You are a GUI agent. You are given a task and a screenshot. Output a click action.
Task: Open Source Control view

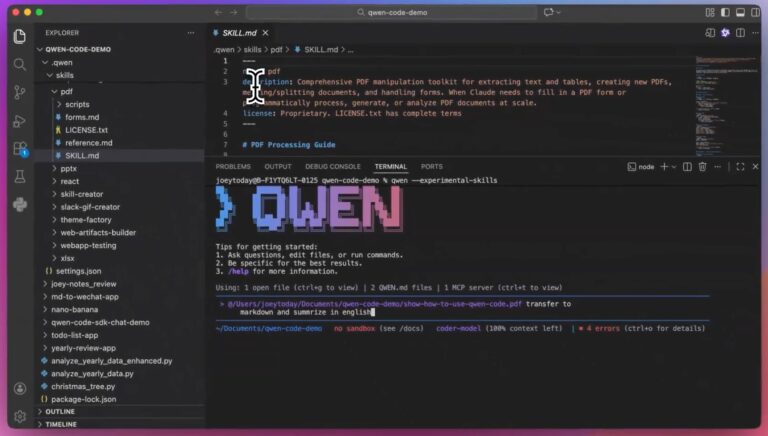[20, 92]
